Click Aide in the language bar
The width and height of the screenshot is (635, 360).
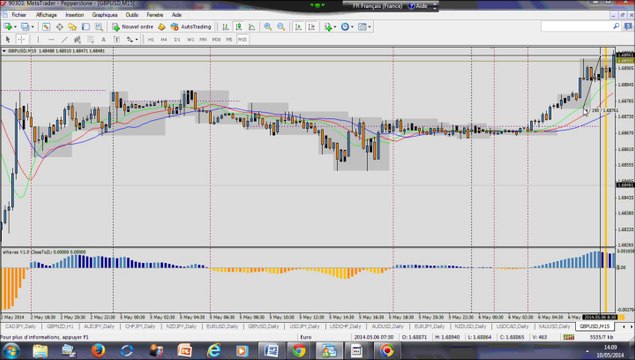coord(418,6)
